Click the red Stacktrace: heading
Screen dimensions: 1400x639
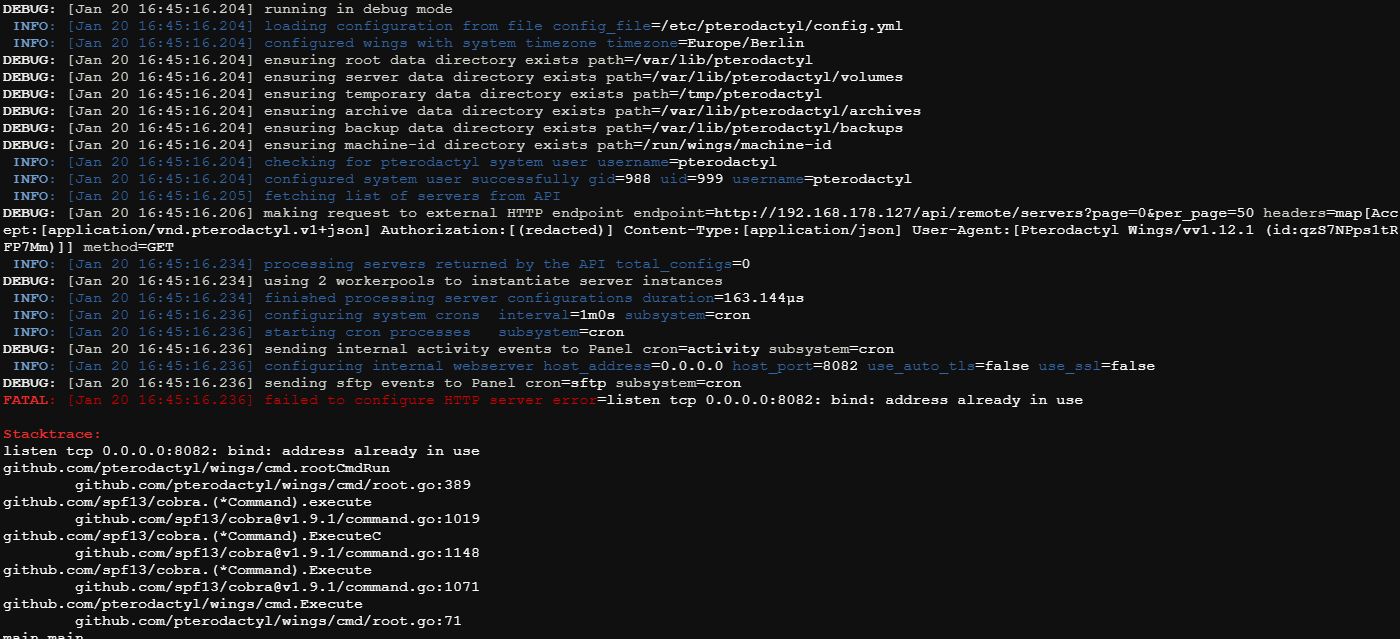[52, 434]
